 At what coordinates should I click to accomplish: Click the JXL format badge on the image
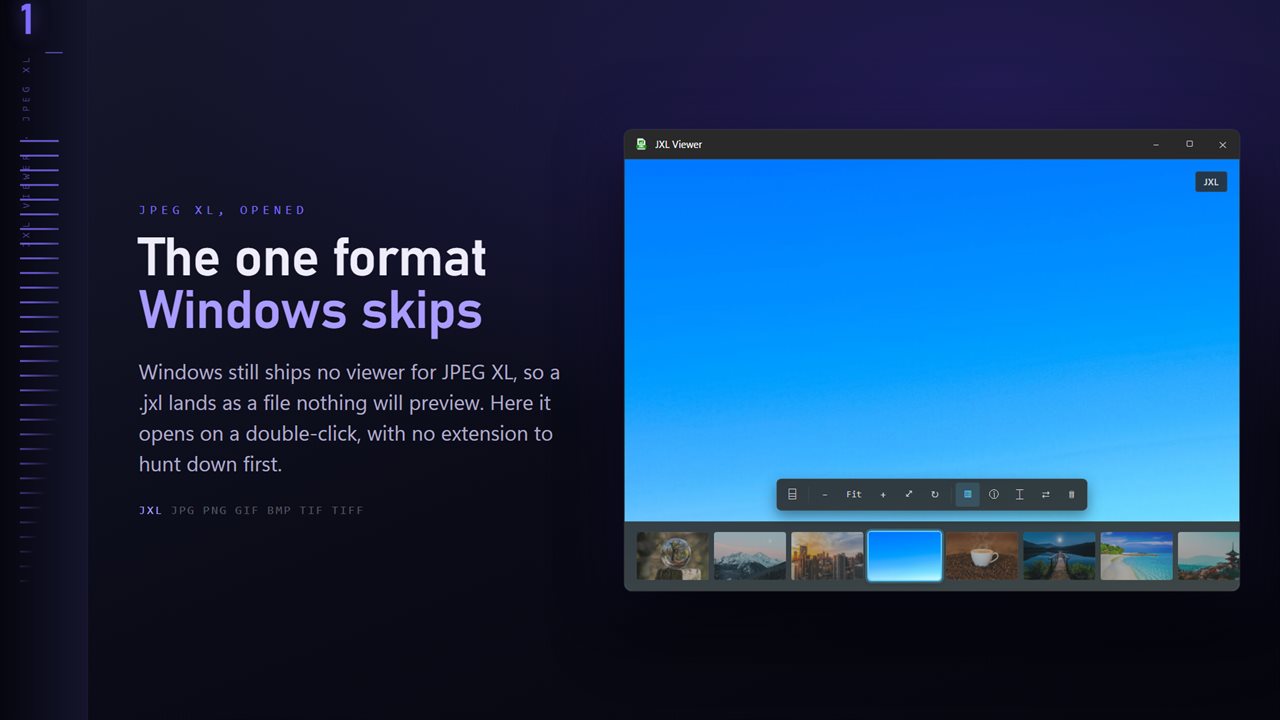click(x=1211, y=182)
